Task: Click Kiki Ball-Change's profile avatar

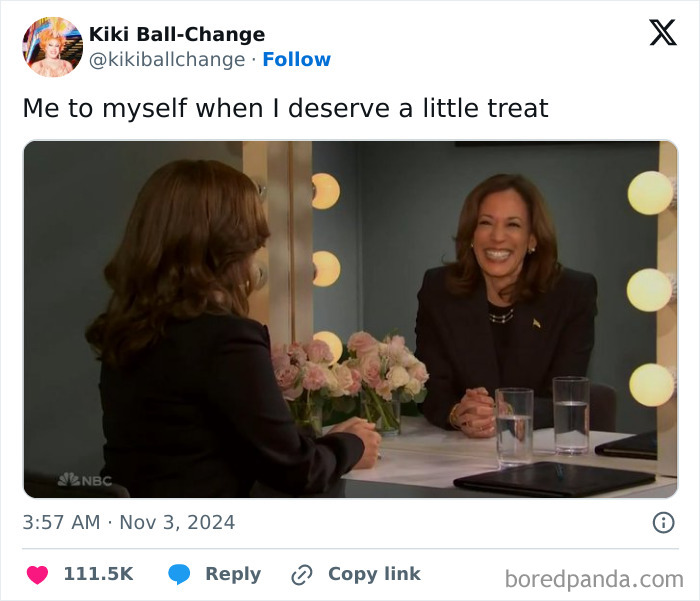Action: [52, 47]
